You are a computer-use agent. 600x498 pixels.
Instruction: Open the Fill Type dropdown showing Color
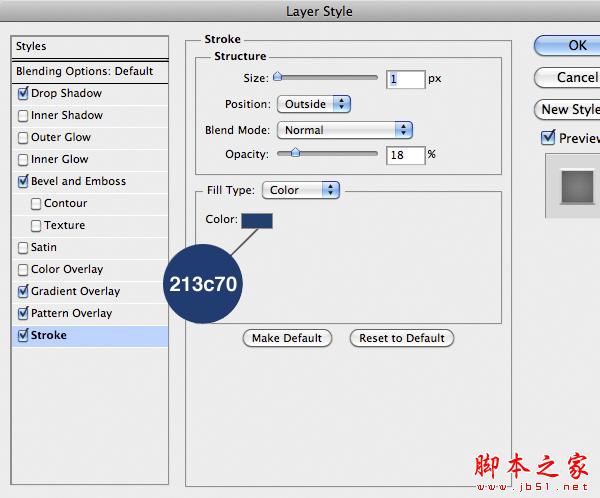pos(301,190)
